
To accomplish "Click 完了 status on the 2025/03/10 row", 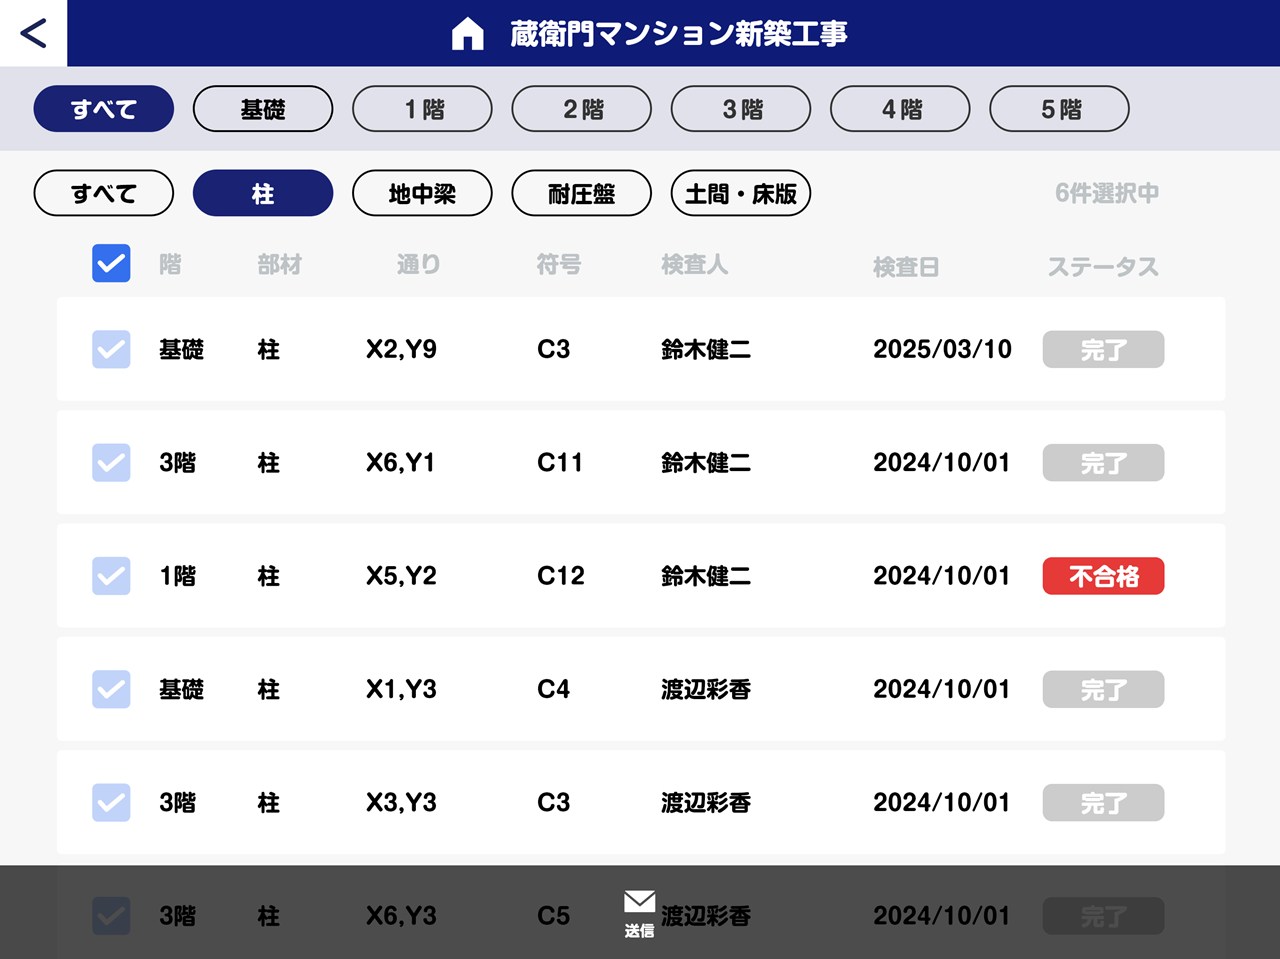I will [x=1103, y=350].
